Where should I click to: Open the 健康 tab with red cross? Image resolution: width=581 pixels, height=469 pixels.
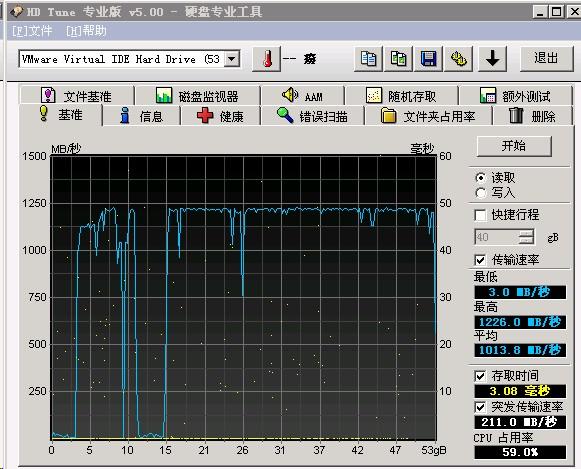[x=220, y=116]
